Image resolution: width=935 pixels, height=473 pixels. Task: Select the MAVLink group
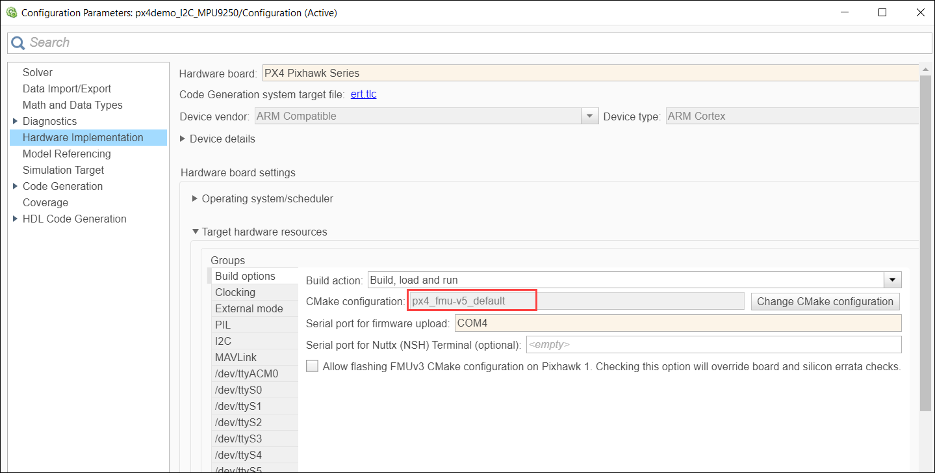coord(237,357)
